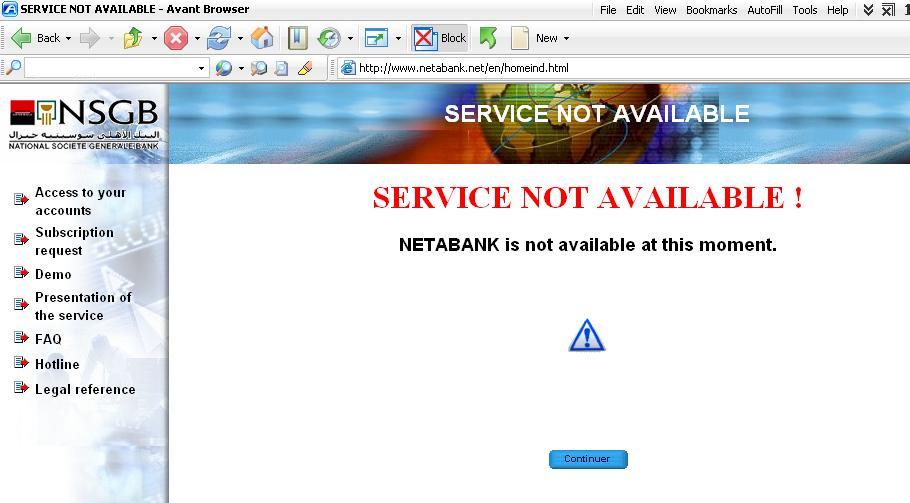
Task: Open the Tools menu
Action: 804,10
